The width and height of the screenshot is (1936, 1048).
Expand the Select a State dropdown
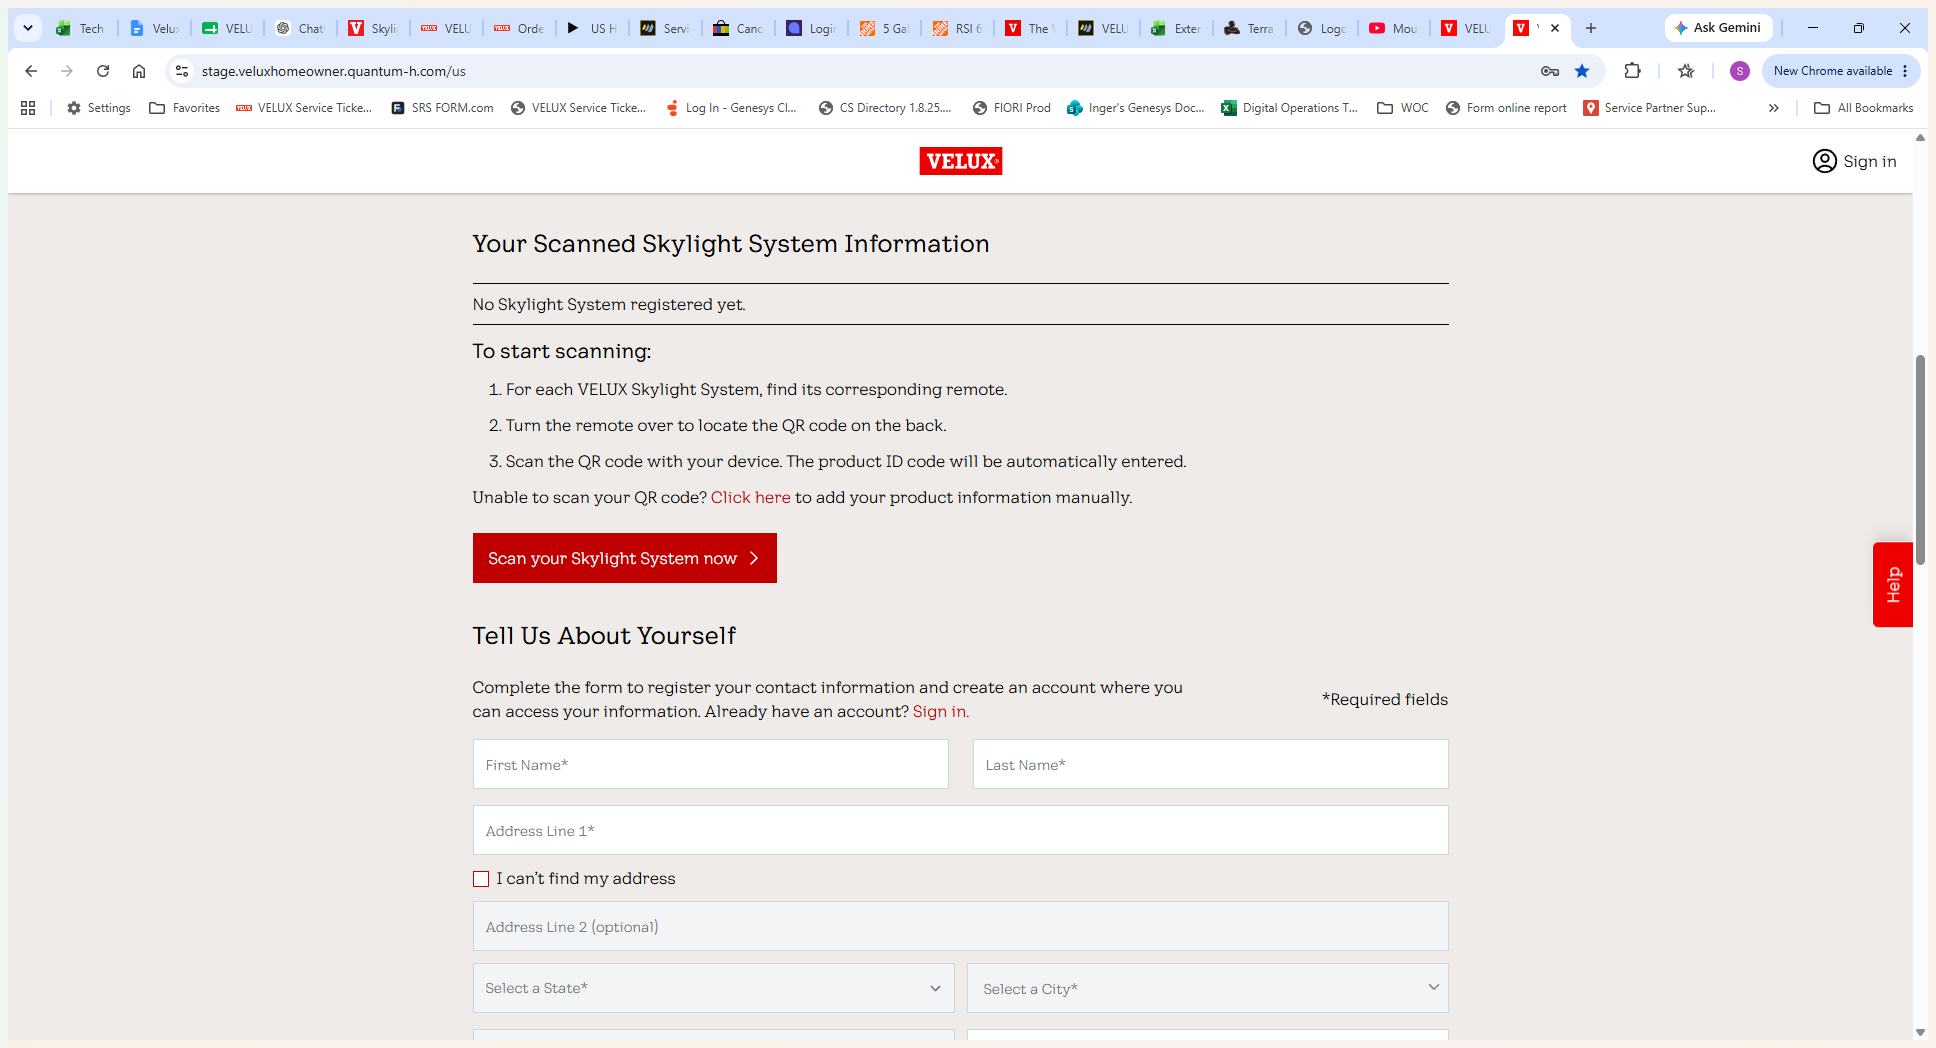click(713, 988)
